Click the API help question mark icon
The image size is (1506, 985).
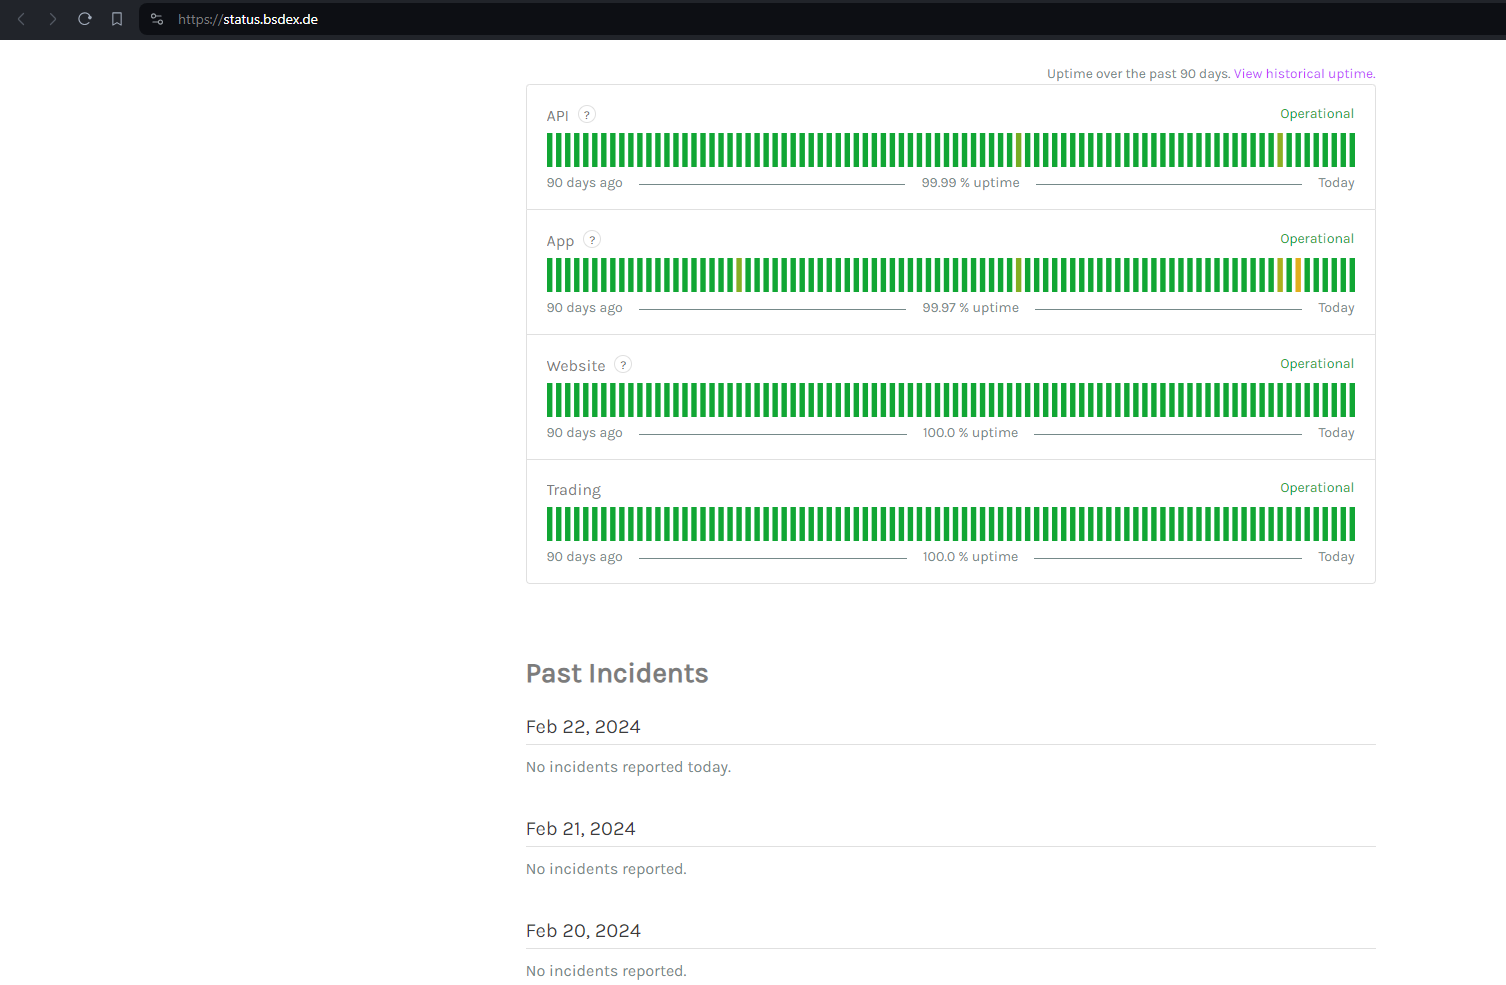point(587,115)
